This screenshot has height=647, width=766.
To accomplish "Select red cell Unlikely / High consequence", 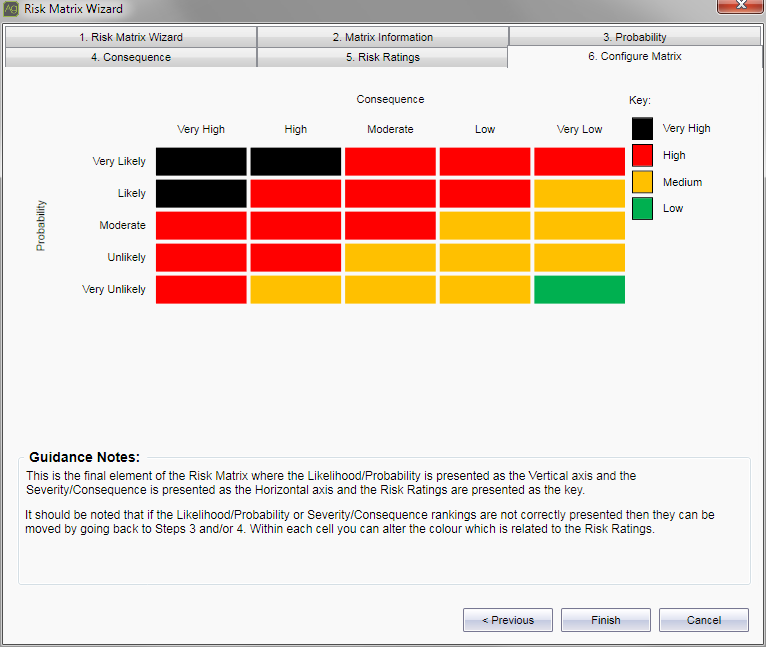I will pos(296,258).
